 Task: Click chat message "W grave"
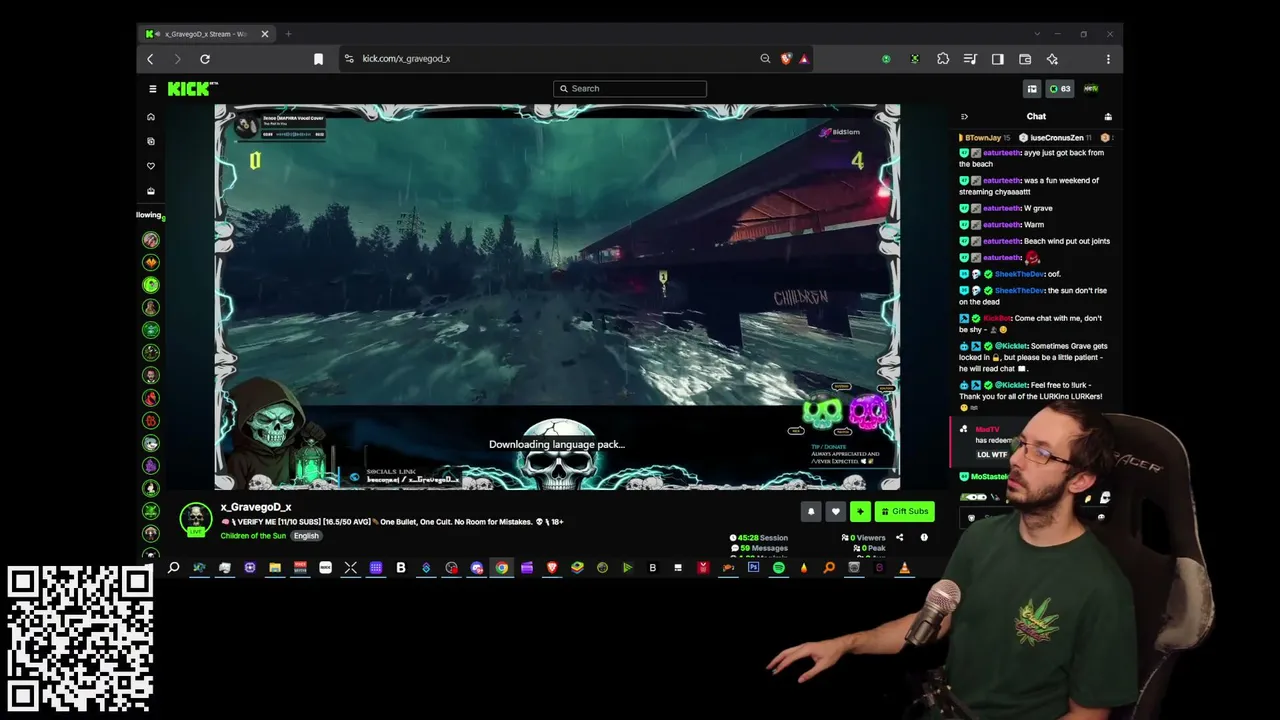[x=1038, y=209]
